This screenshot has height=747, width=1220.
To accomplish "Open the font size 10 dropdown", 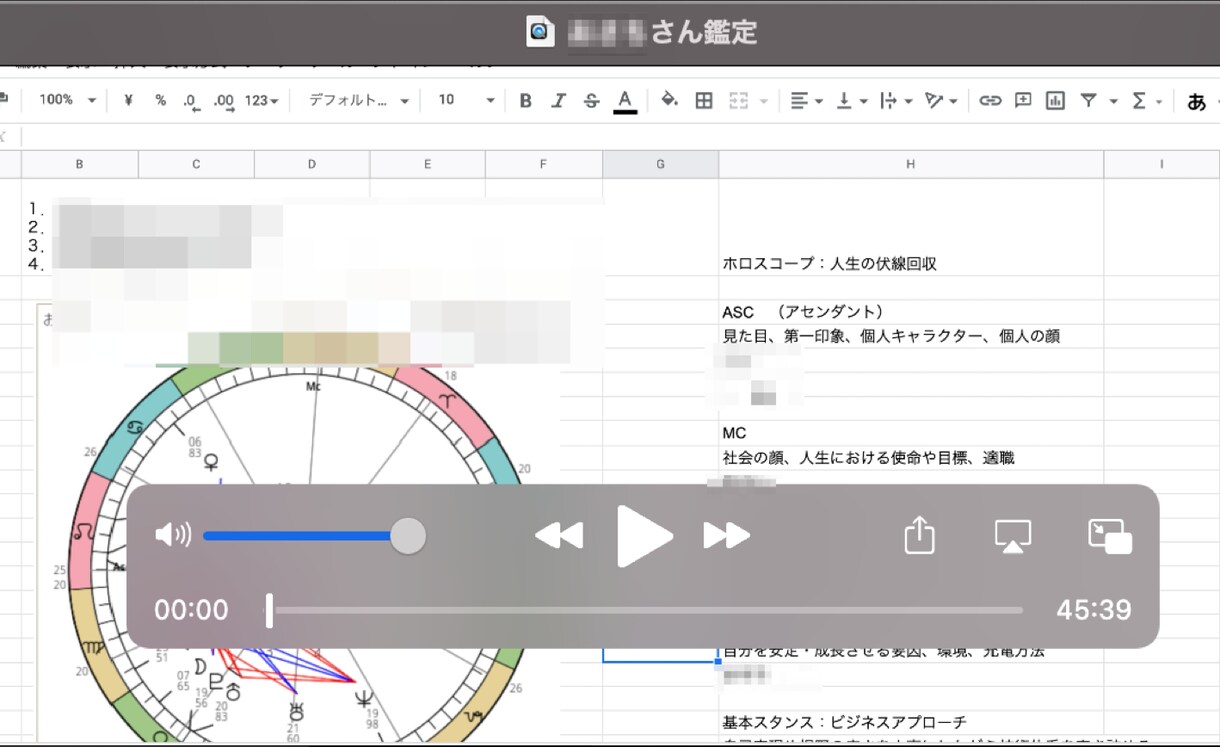I will click(466, 100).
